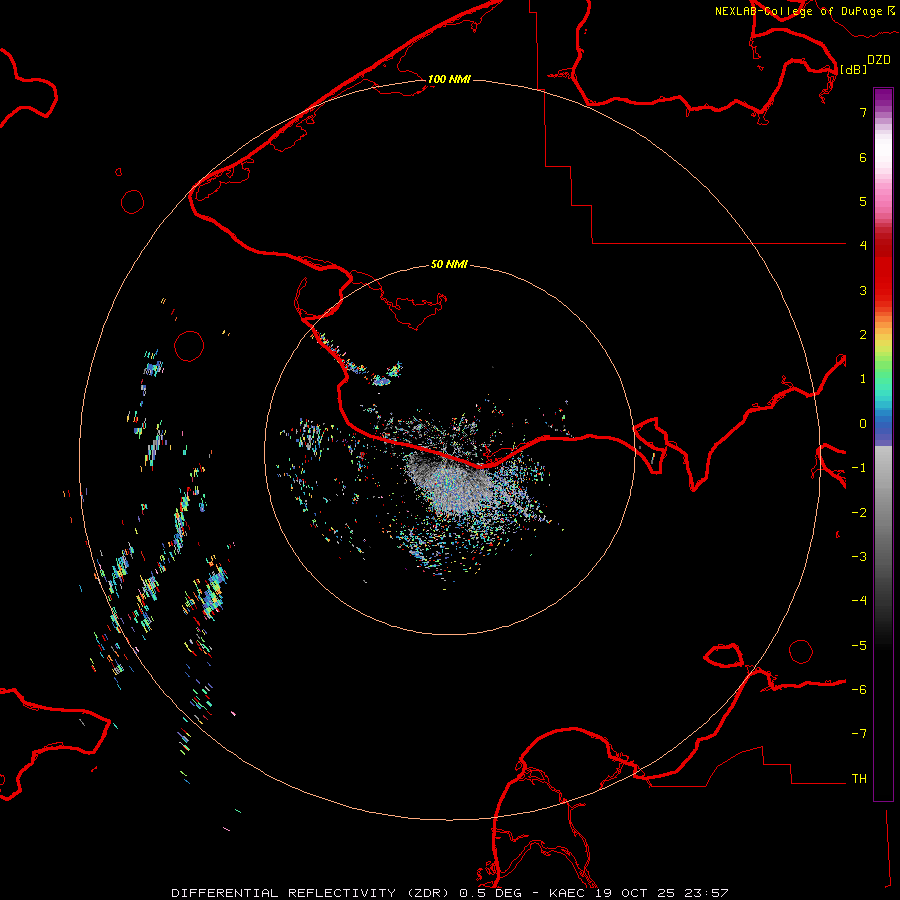
Task: Click the -7 dB value on color scale
Action: pos(859,734)
